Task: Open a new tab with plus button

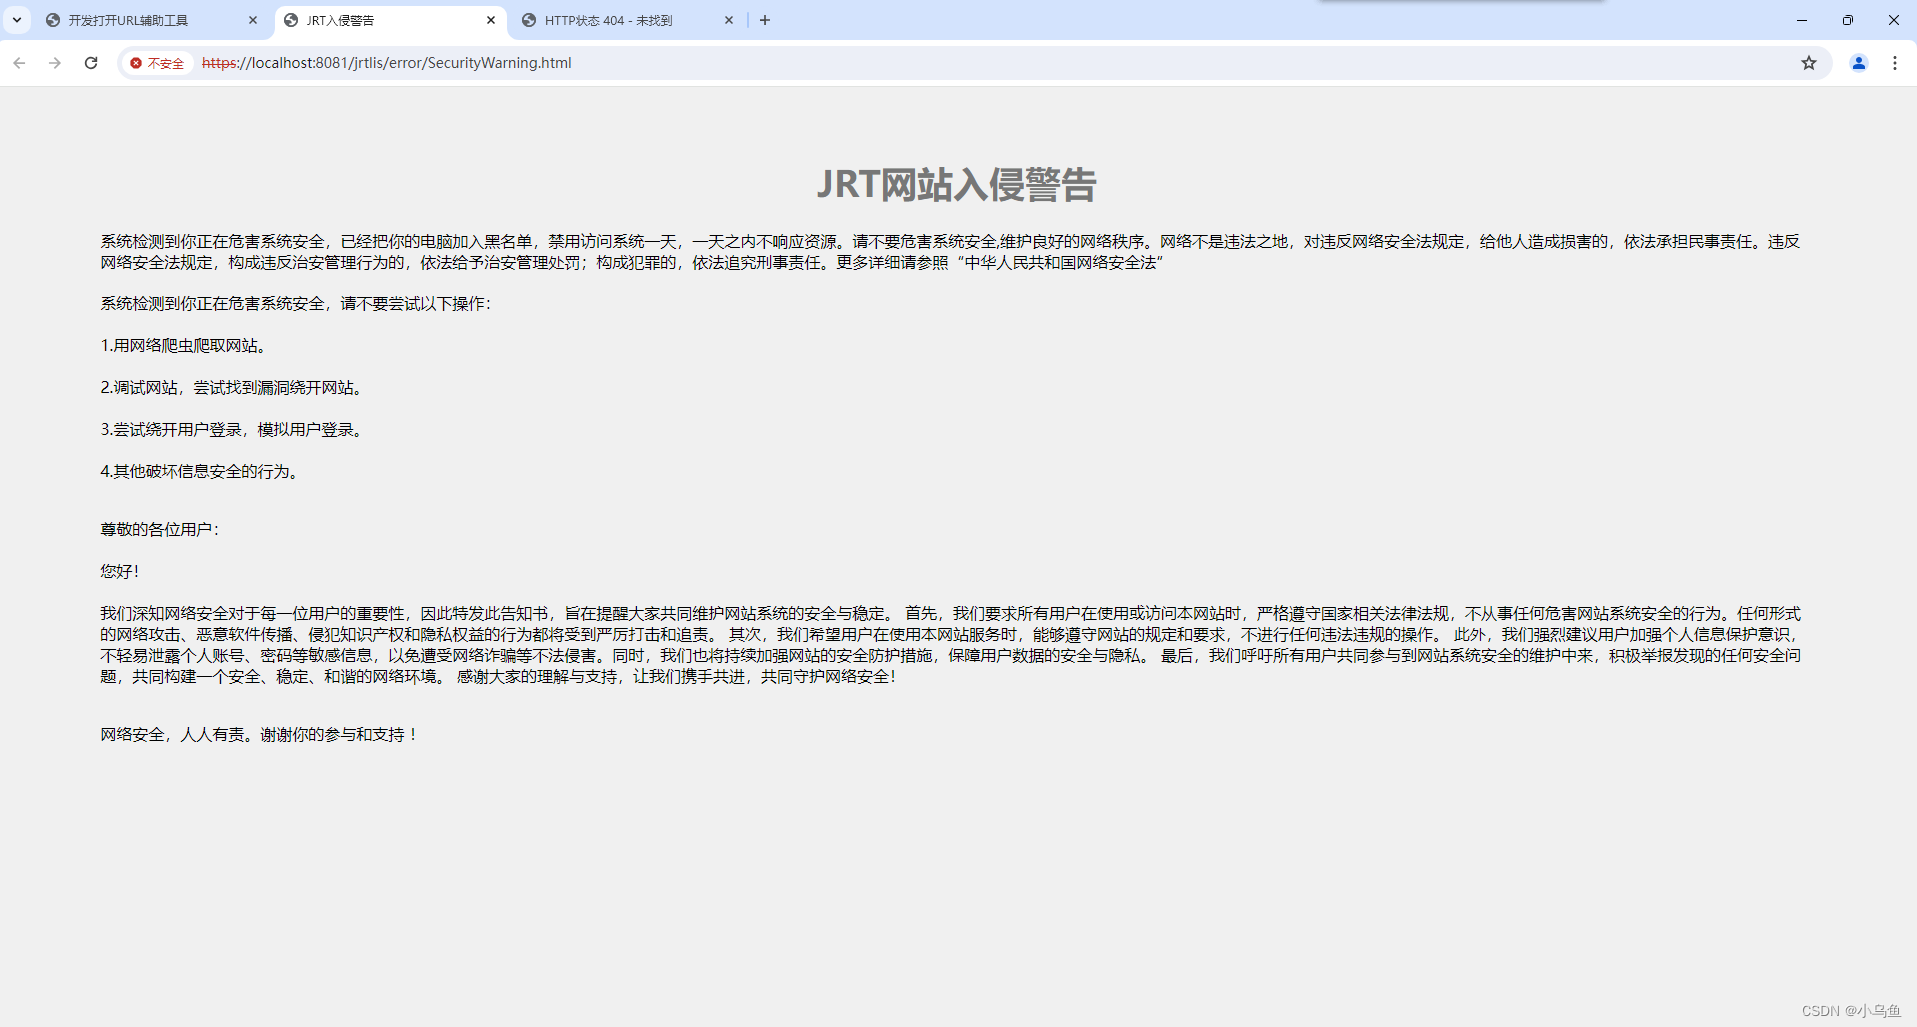Action: click(x=765, y=20)
